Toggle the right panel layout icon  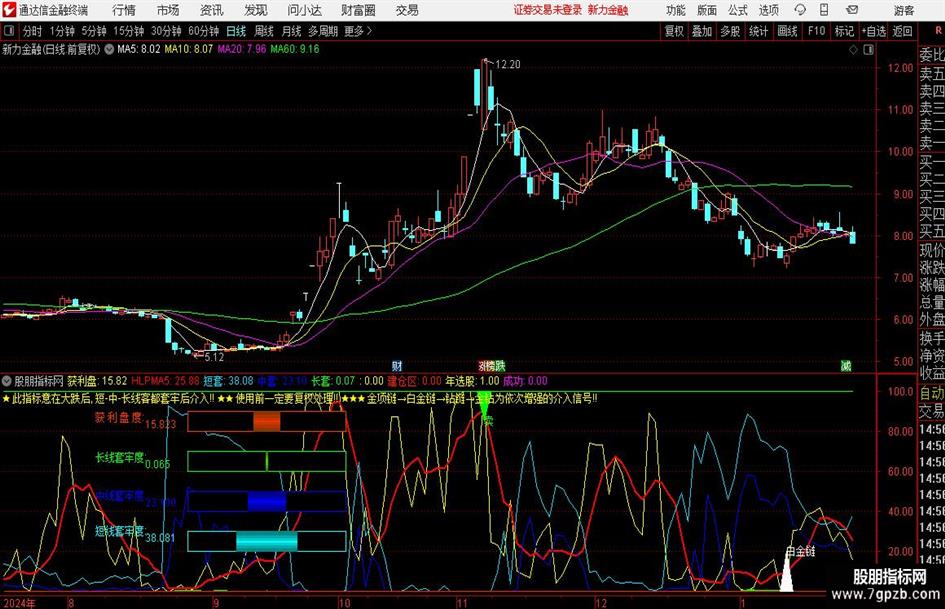point(868,50)
